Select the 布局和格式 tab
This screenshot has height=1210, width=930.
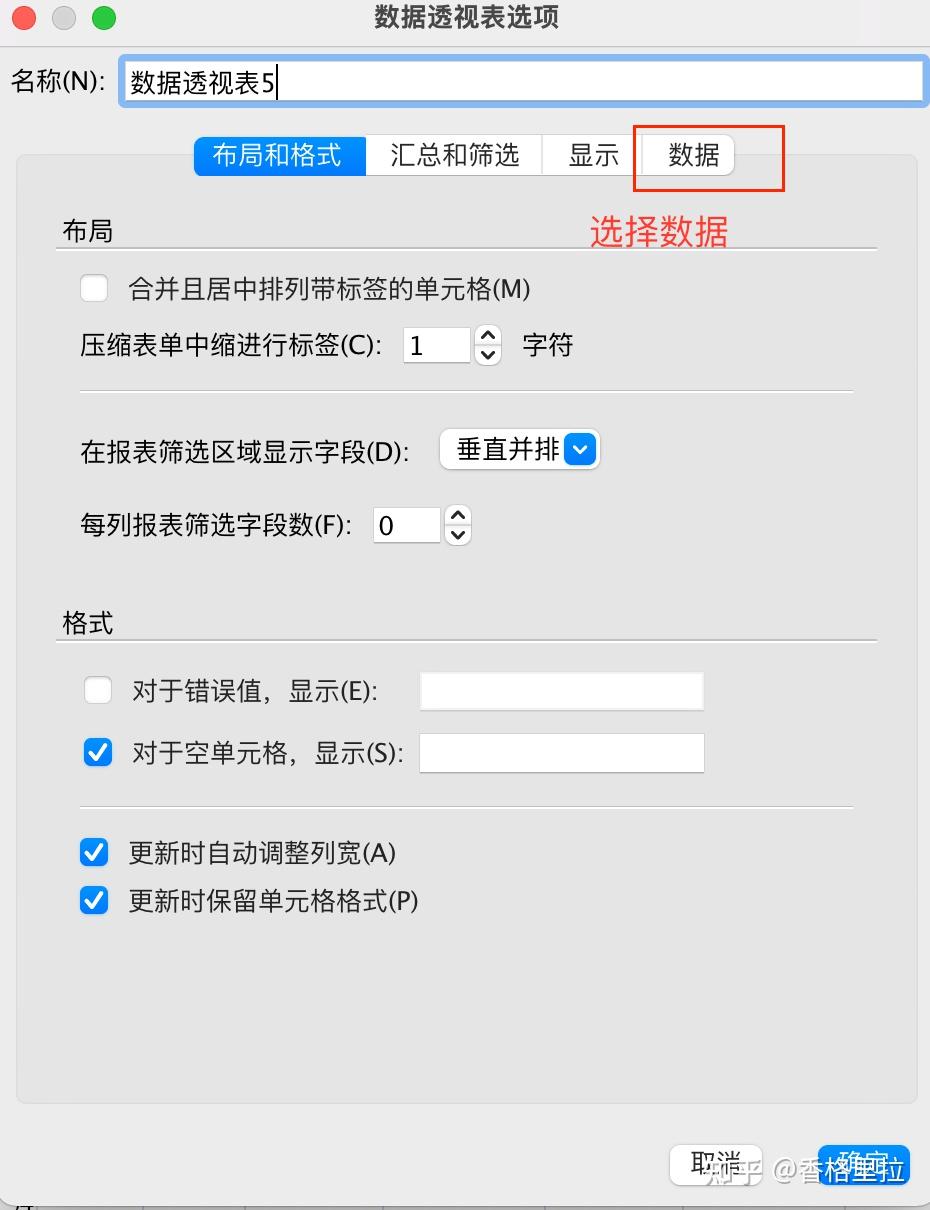[278, 156]
